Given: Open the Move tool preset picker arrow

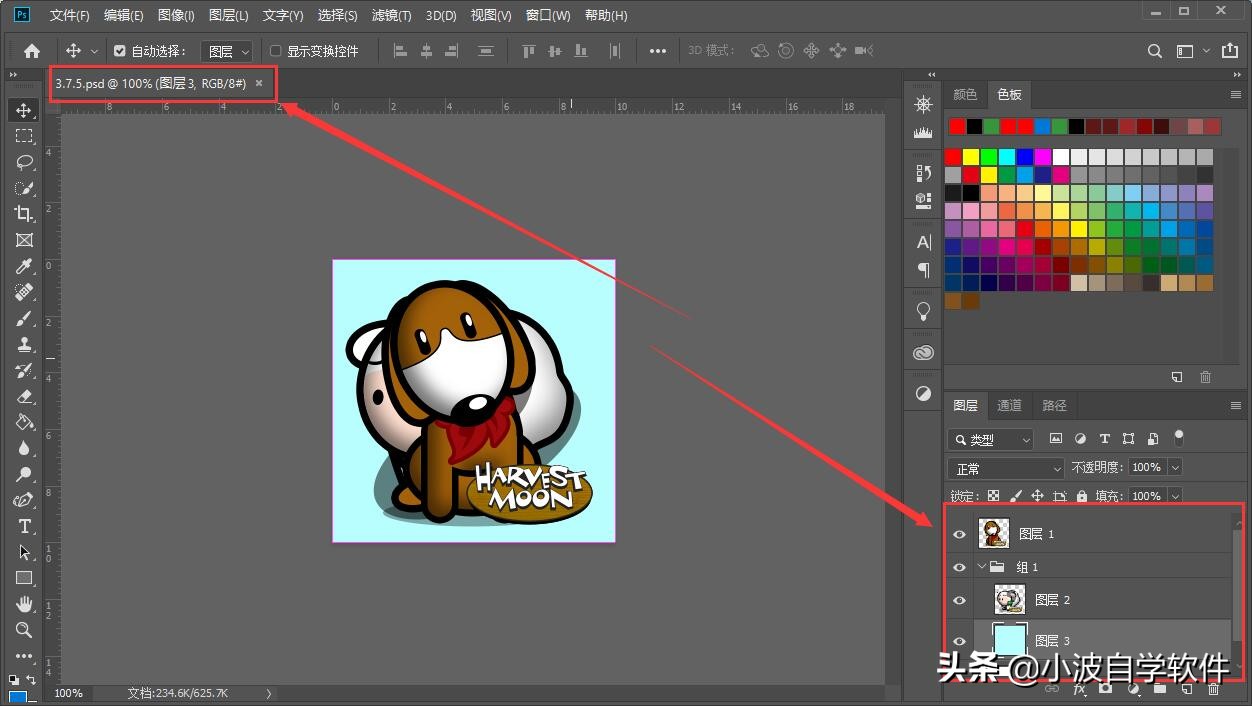Looking at the screenshot, I should click(x=95, y=51).
